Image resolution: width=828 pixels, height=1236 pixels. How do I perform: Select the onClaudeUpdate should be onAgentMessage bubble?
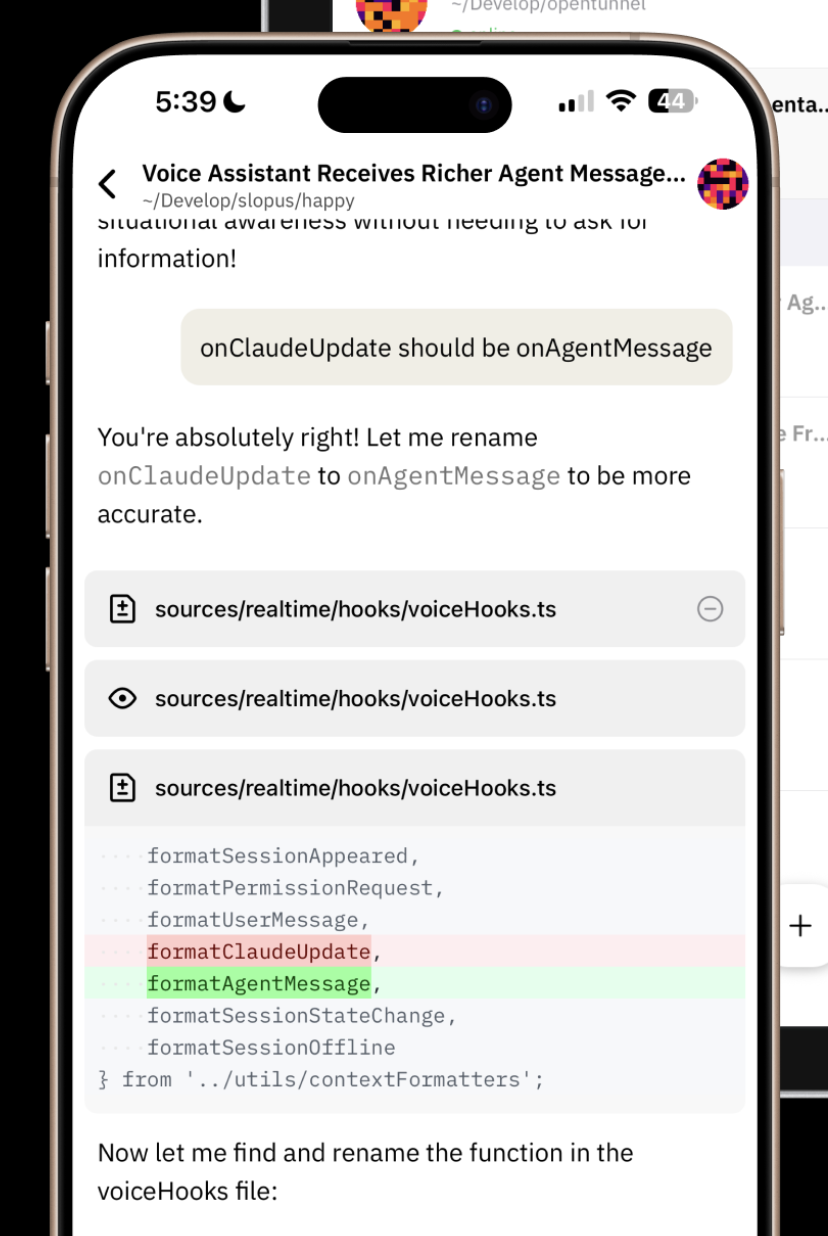tap(456, 347)
